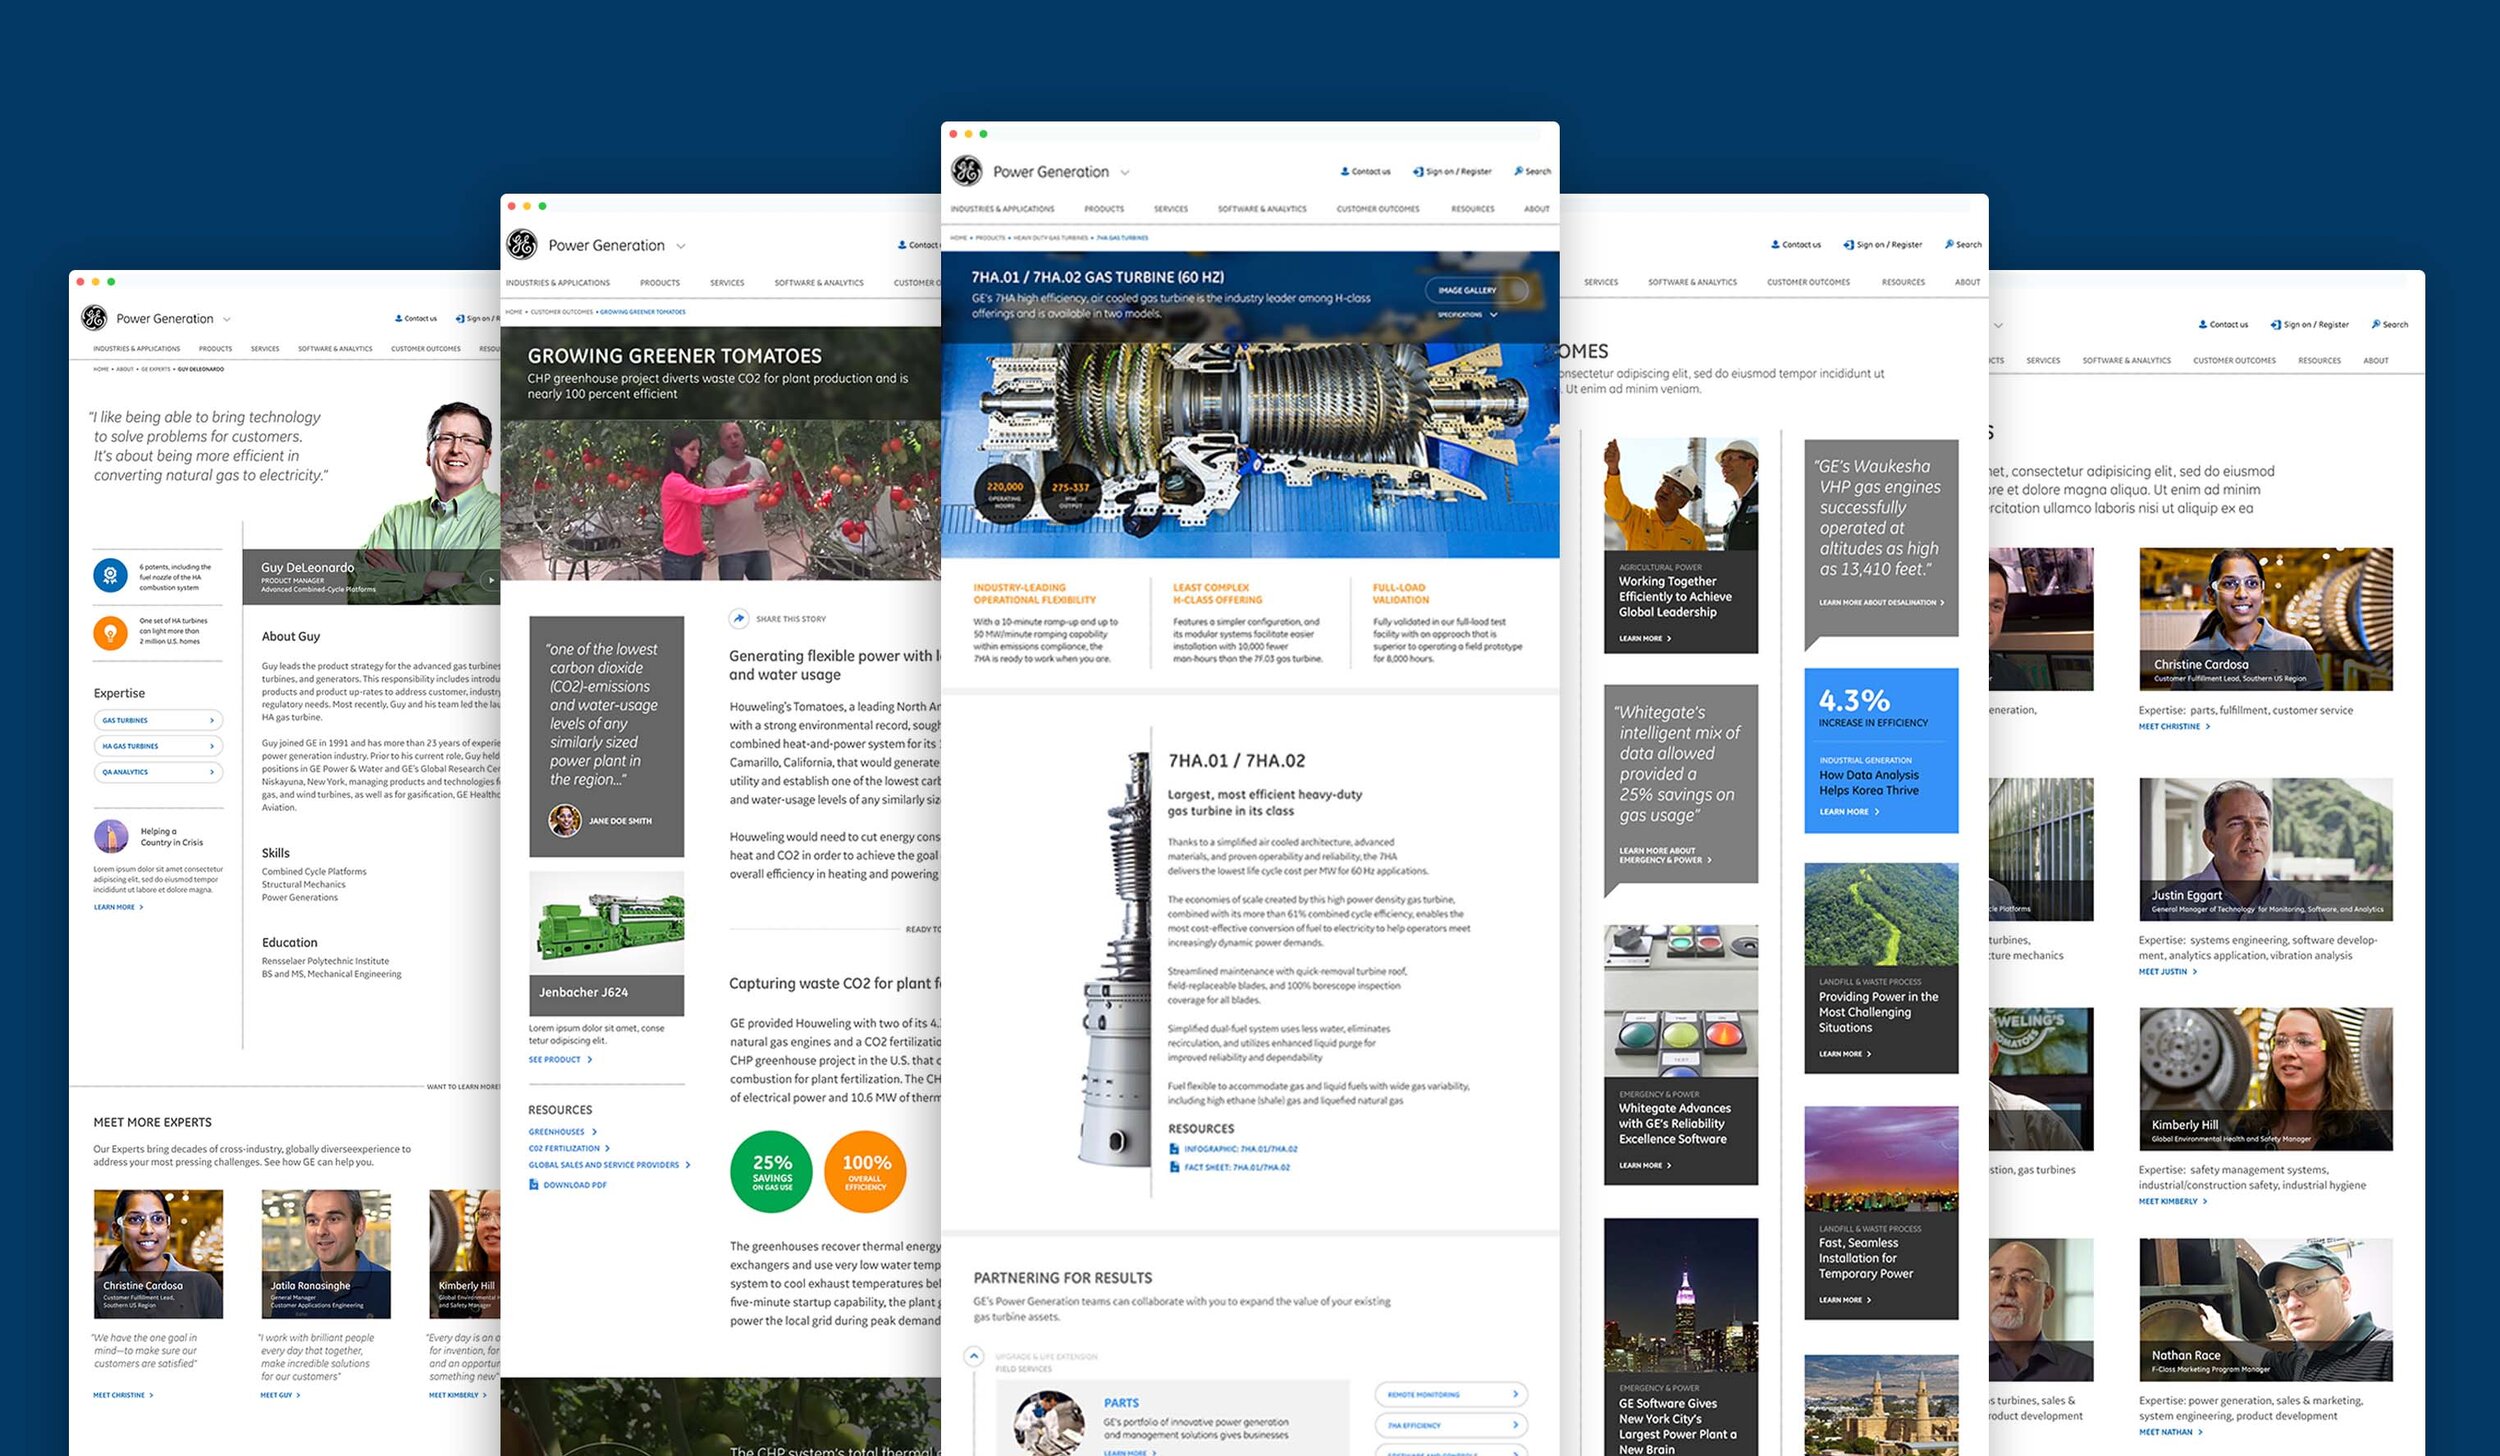Screen dimensions: 2500x1456
Task: Open Global Sales and Service Providers link
Action: (609, 1164)
